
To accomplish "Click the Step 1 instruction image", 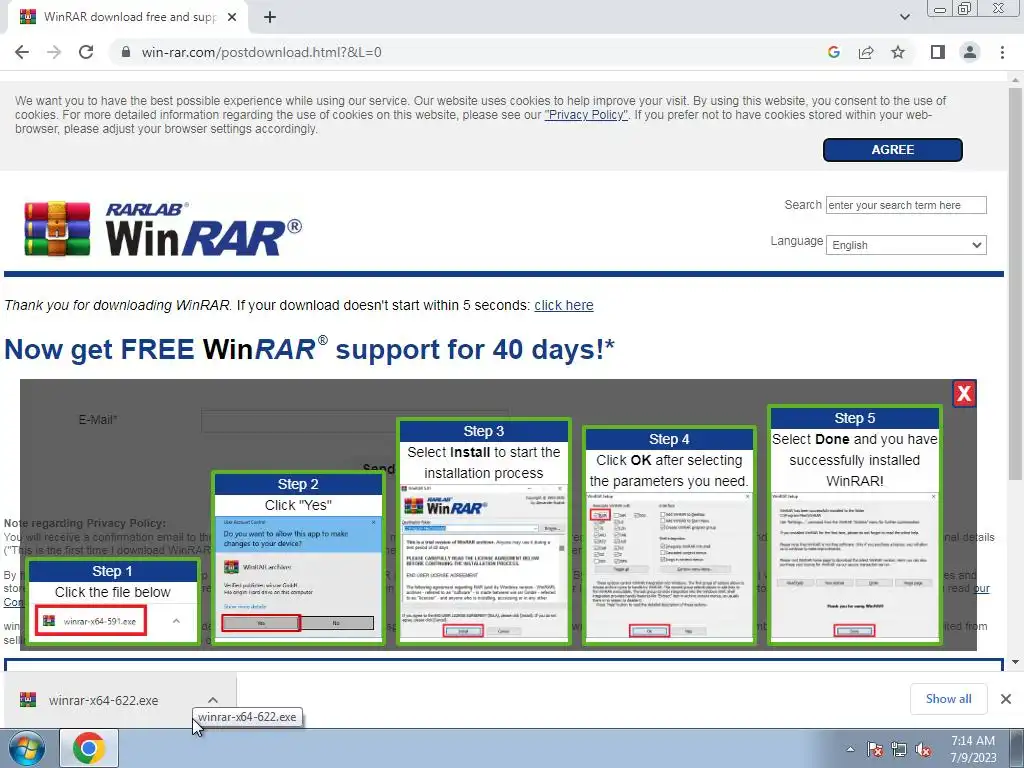I will tap(113, 601).
